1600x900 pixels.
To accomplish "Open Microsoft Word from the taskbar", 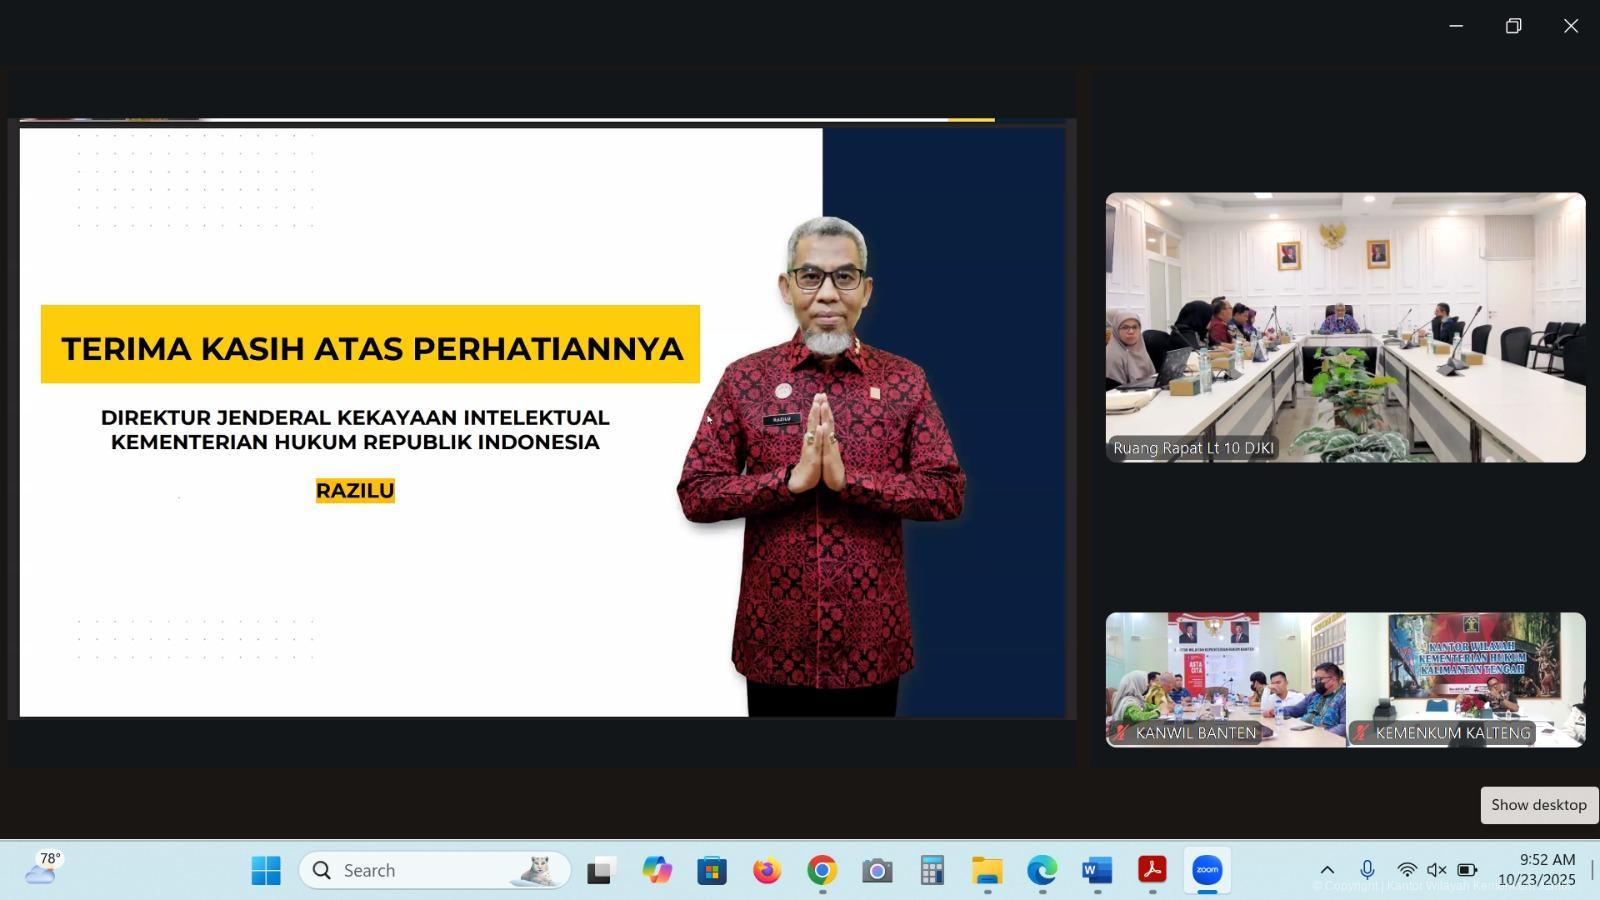I will click(x=1097, y=870).
